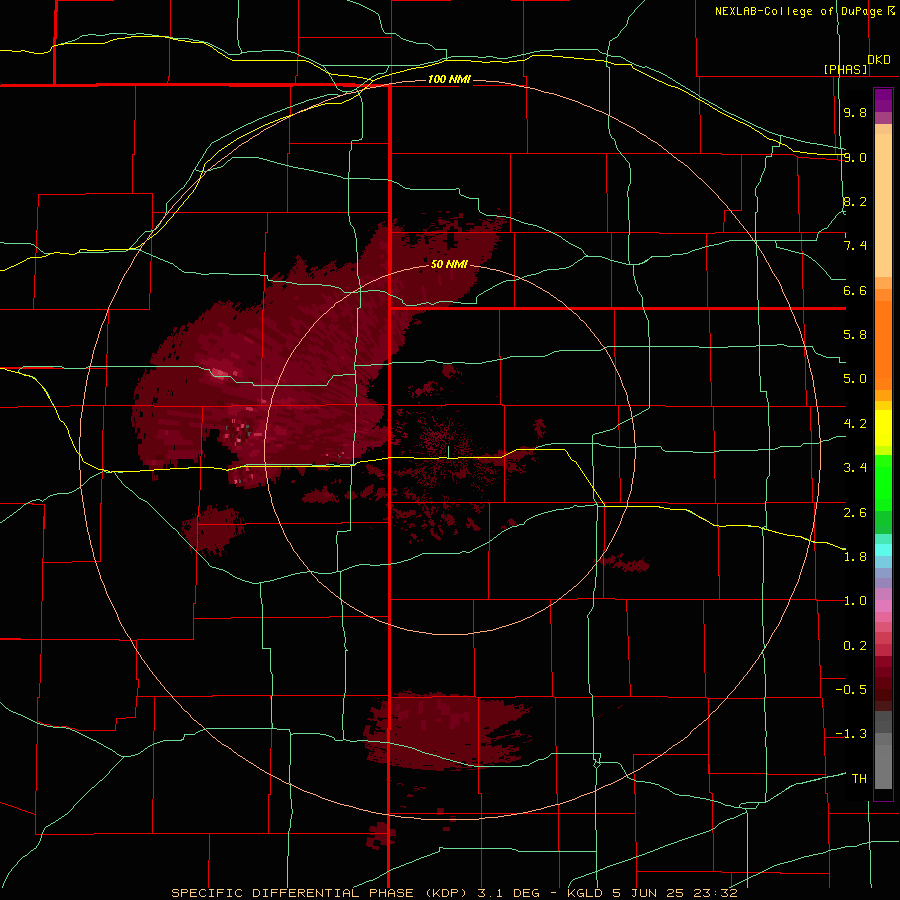Screen dimensions: 900x900
Task: Select the dark red segment of color bar
Action: (883, 683)
